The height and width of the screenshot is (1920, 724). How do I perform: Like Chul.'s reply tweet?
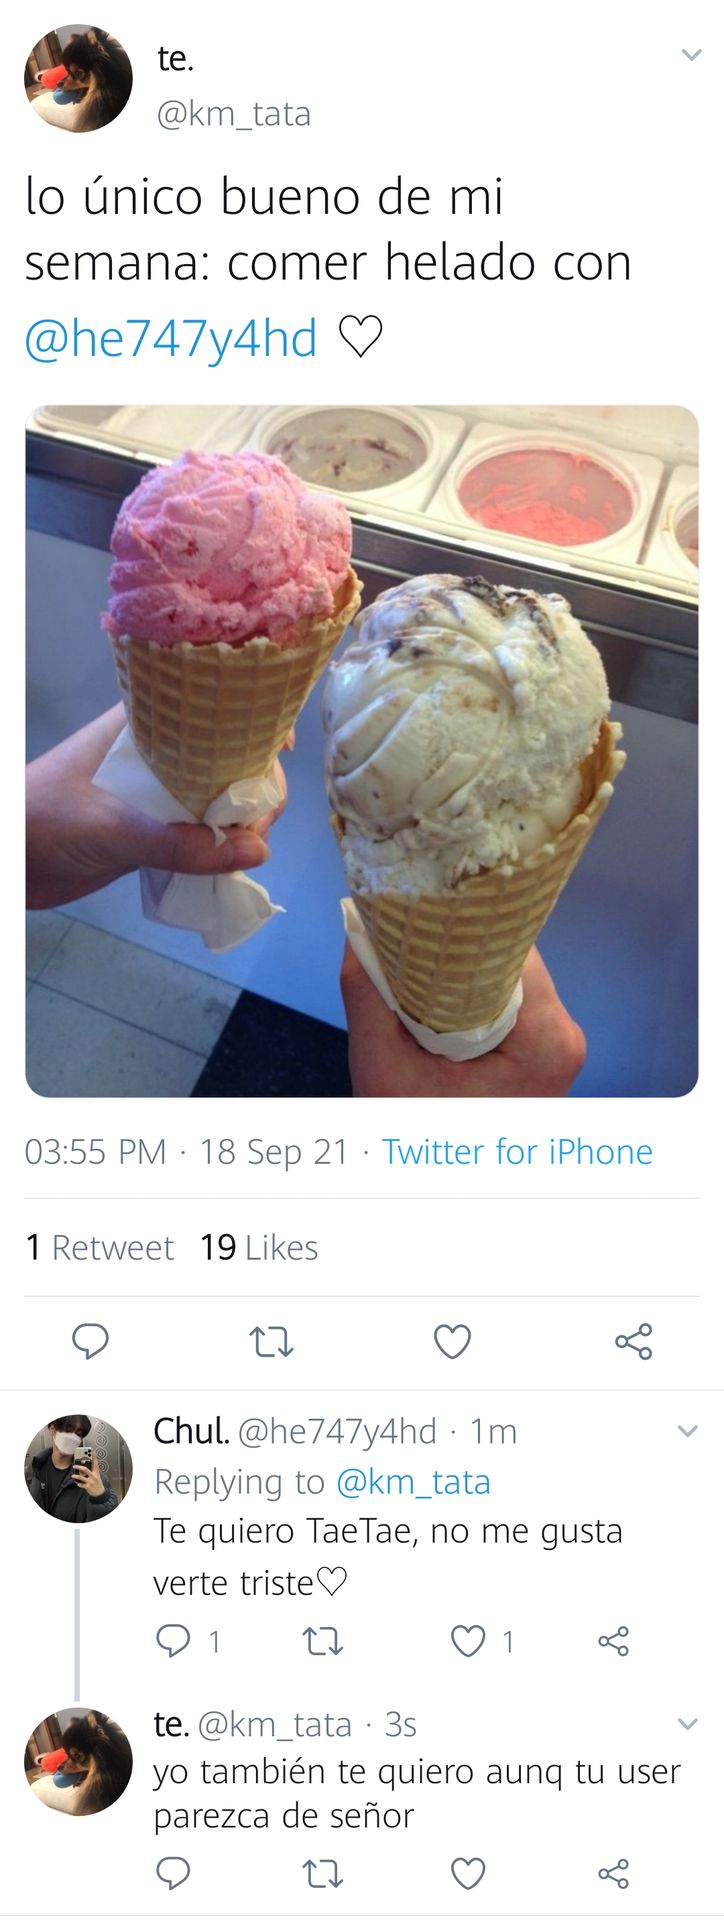point(468,1641)
